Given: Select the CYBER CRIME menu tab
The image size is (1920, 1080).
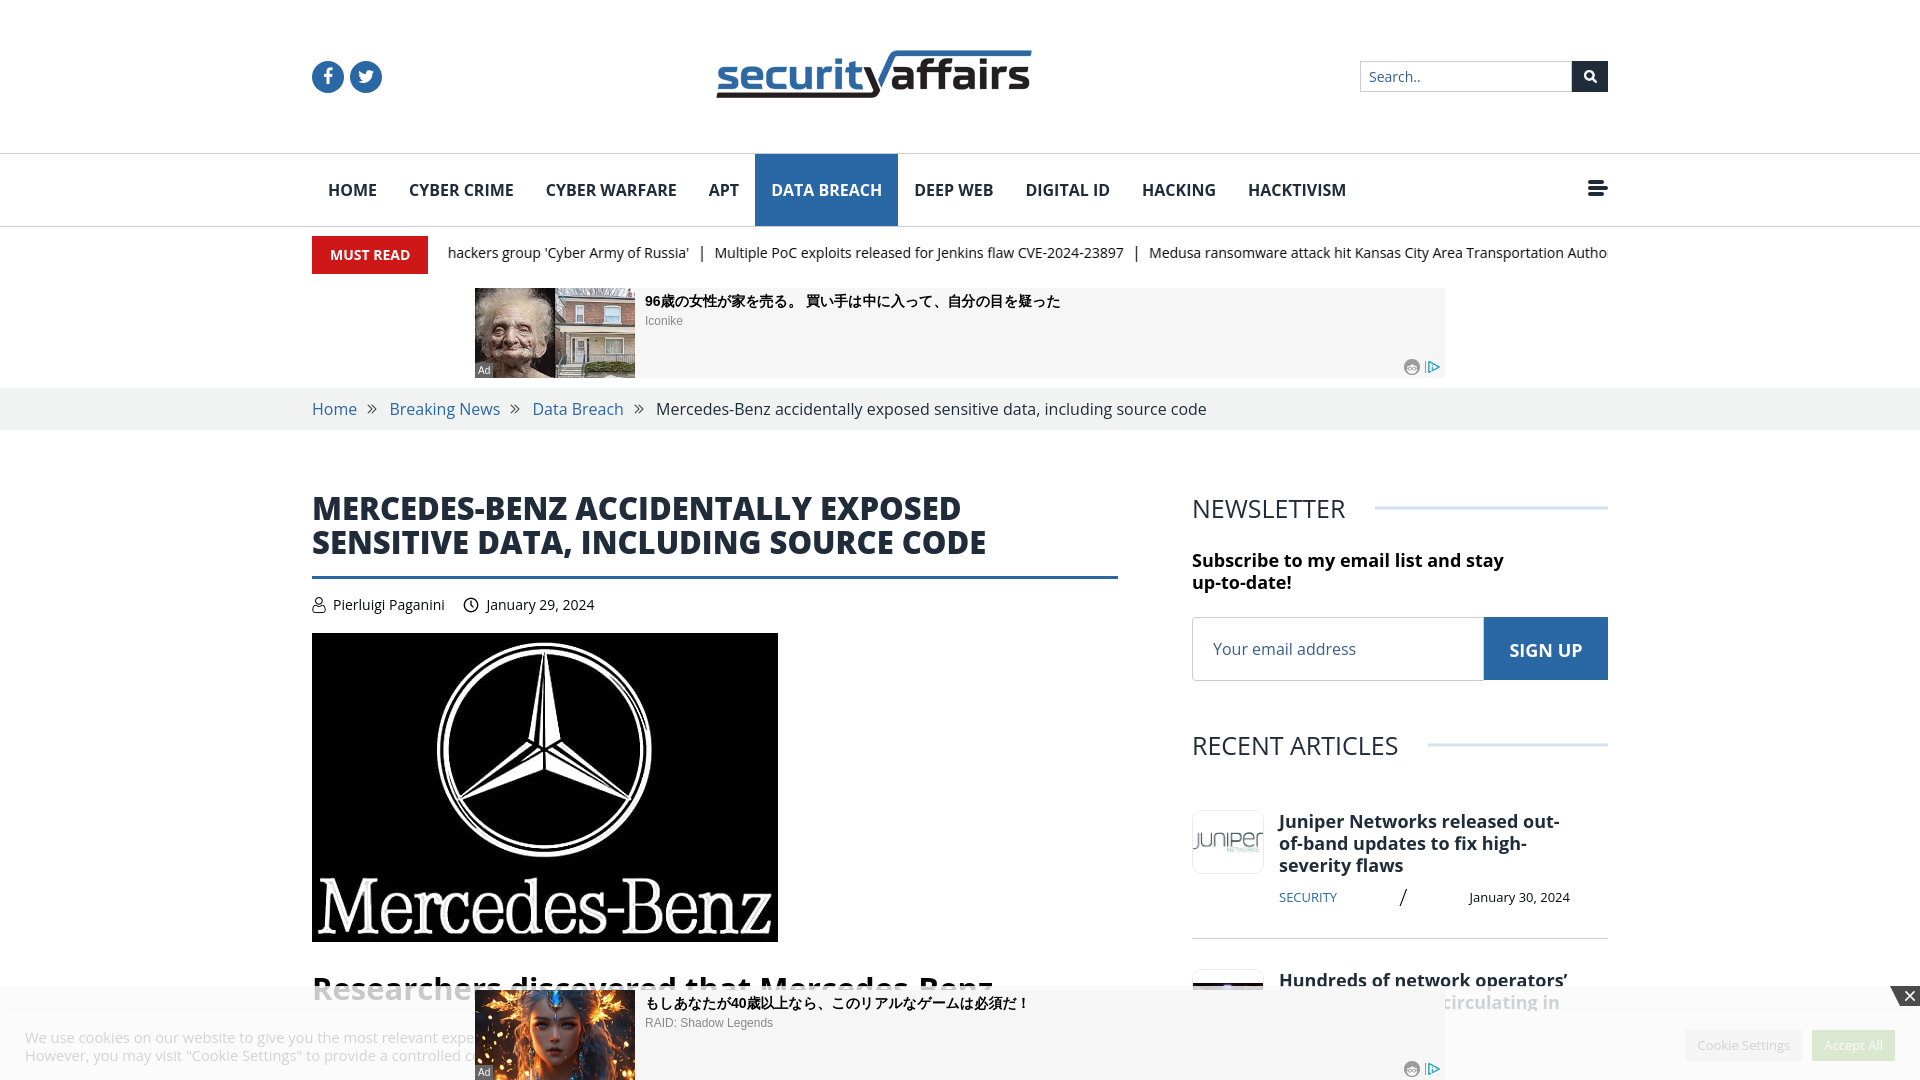Looking at the screenshot, I should tap(462, 189).
